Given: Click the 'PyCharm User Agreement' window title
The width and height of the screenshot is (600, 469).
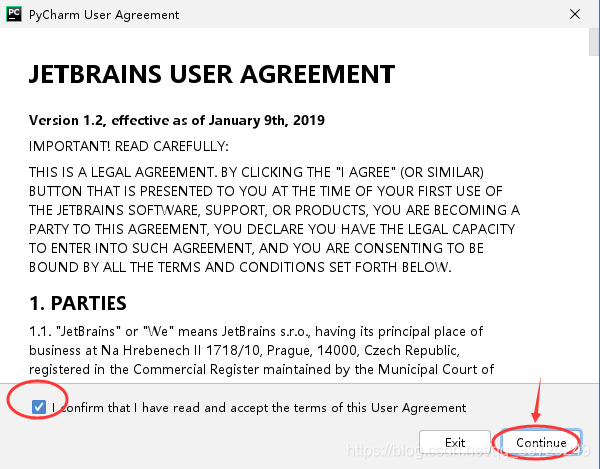Looking at the screenshot, I should coord(104,15).
